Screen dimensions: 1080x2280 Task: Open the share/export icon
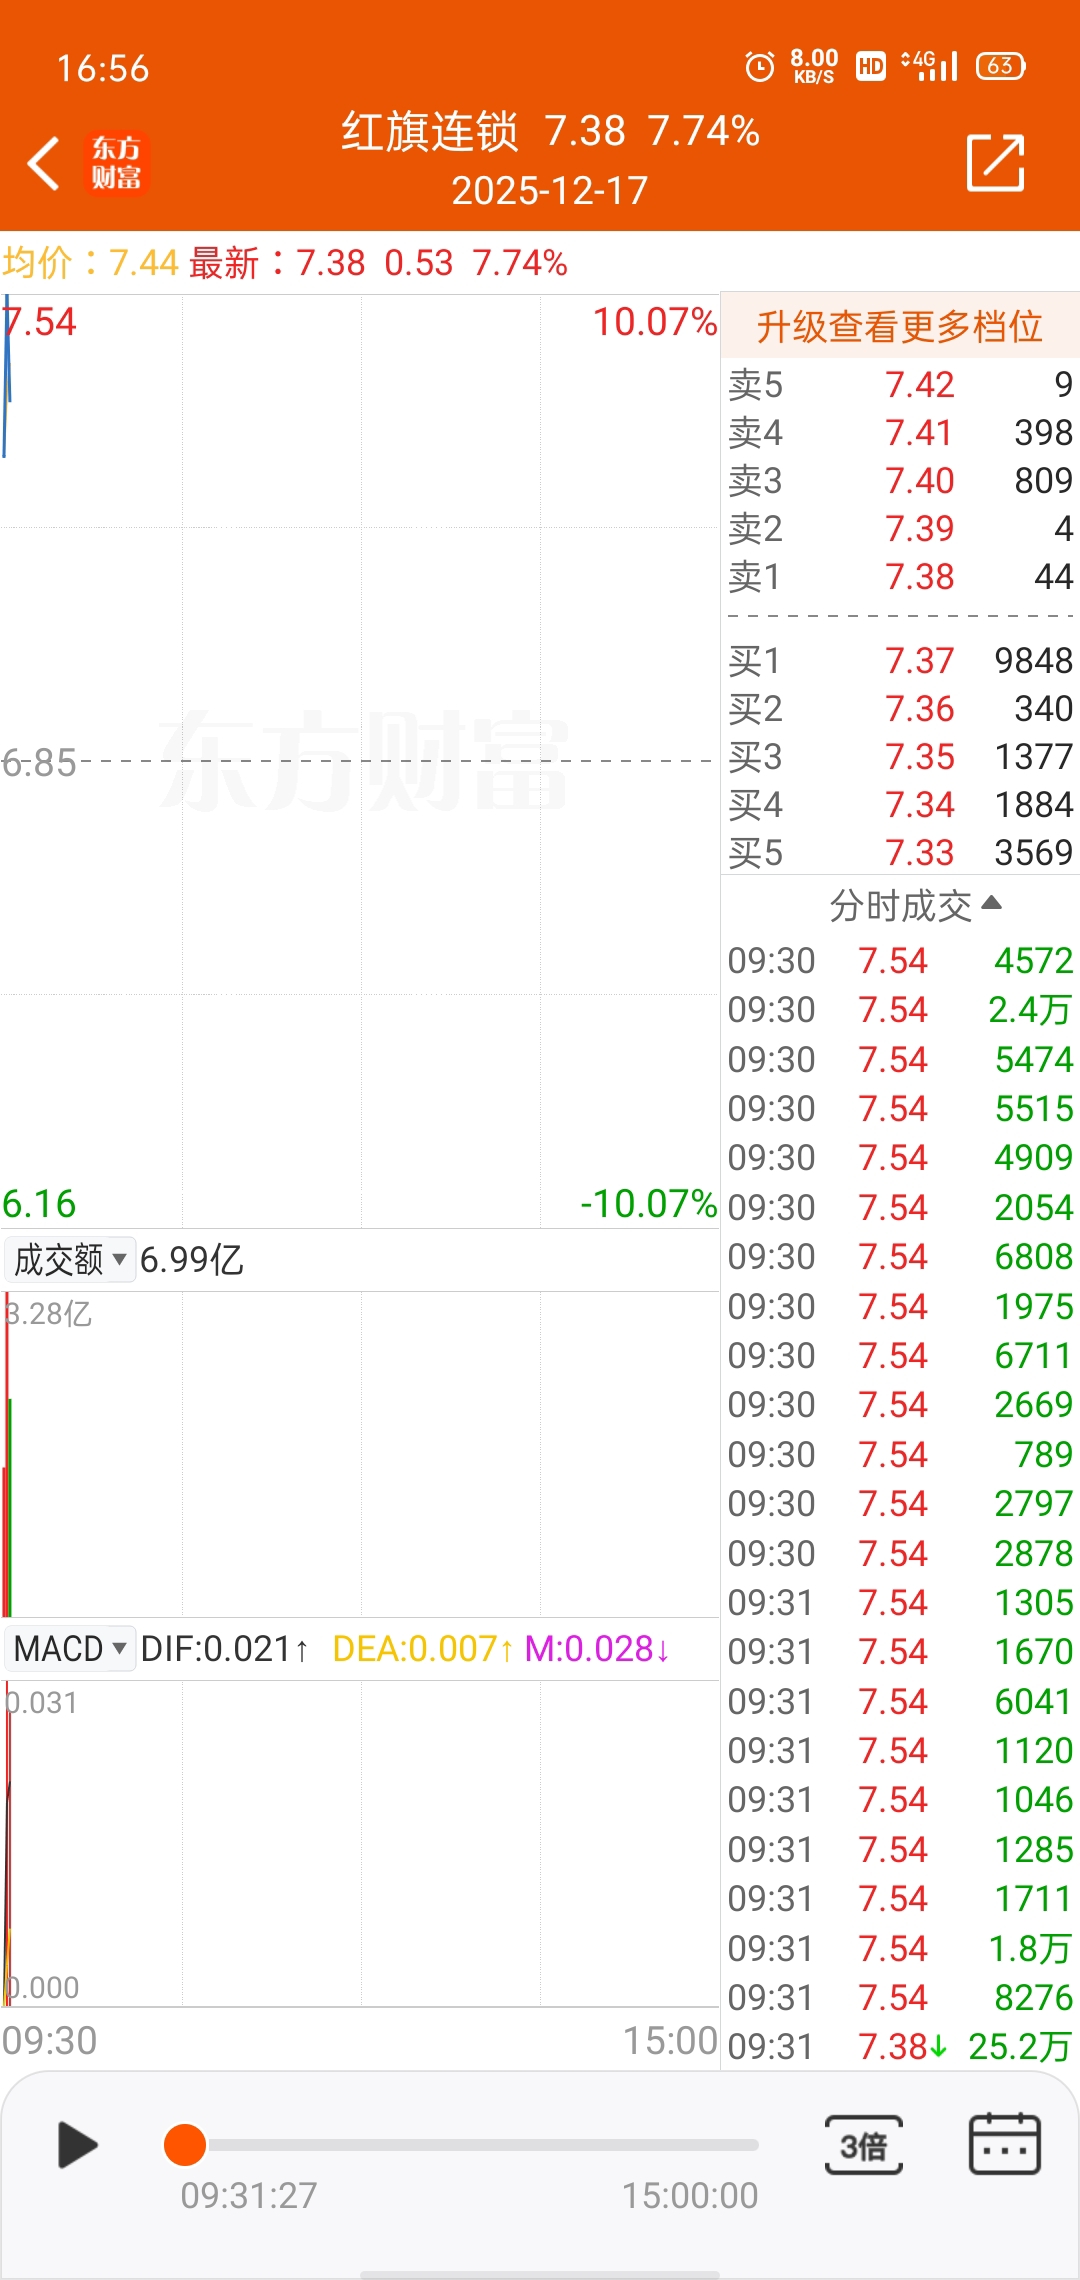tap(996, 162)
